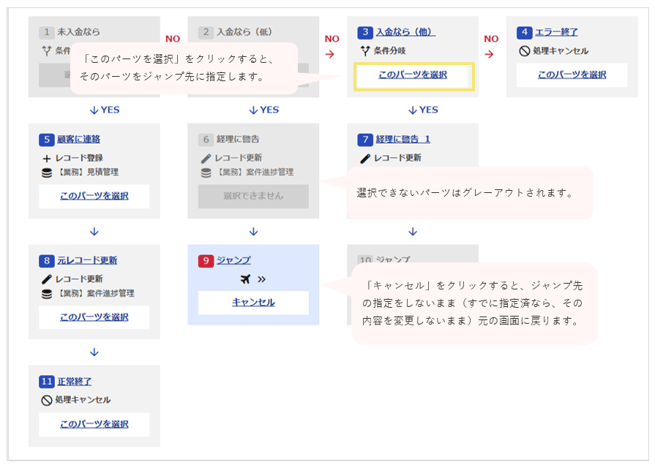
Task: Open the 元レコード更新 title link
Action: point(87,261)
